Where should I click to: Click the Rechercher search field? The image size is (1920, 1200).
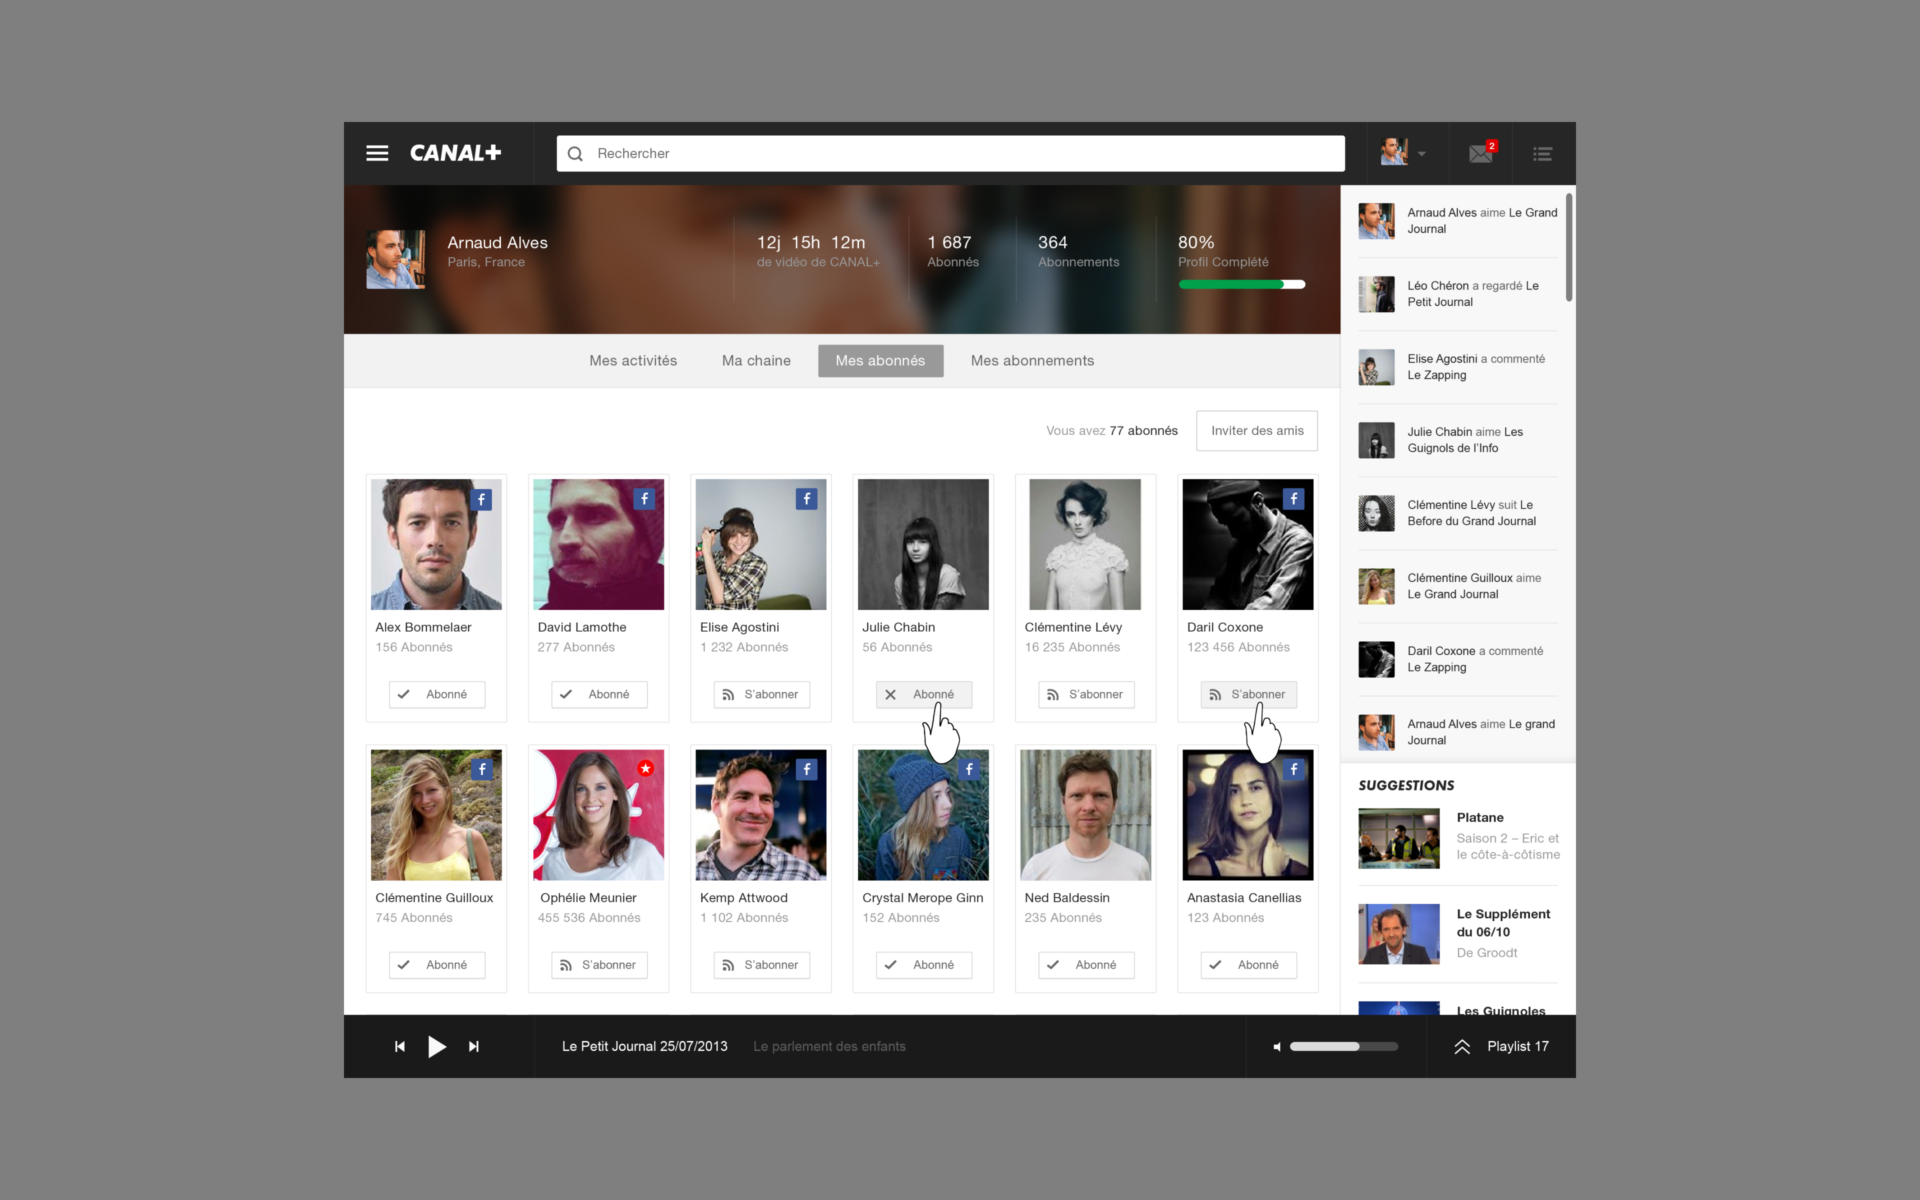(x=950, y=153)
